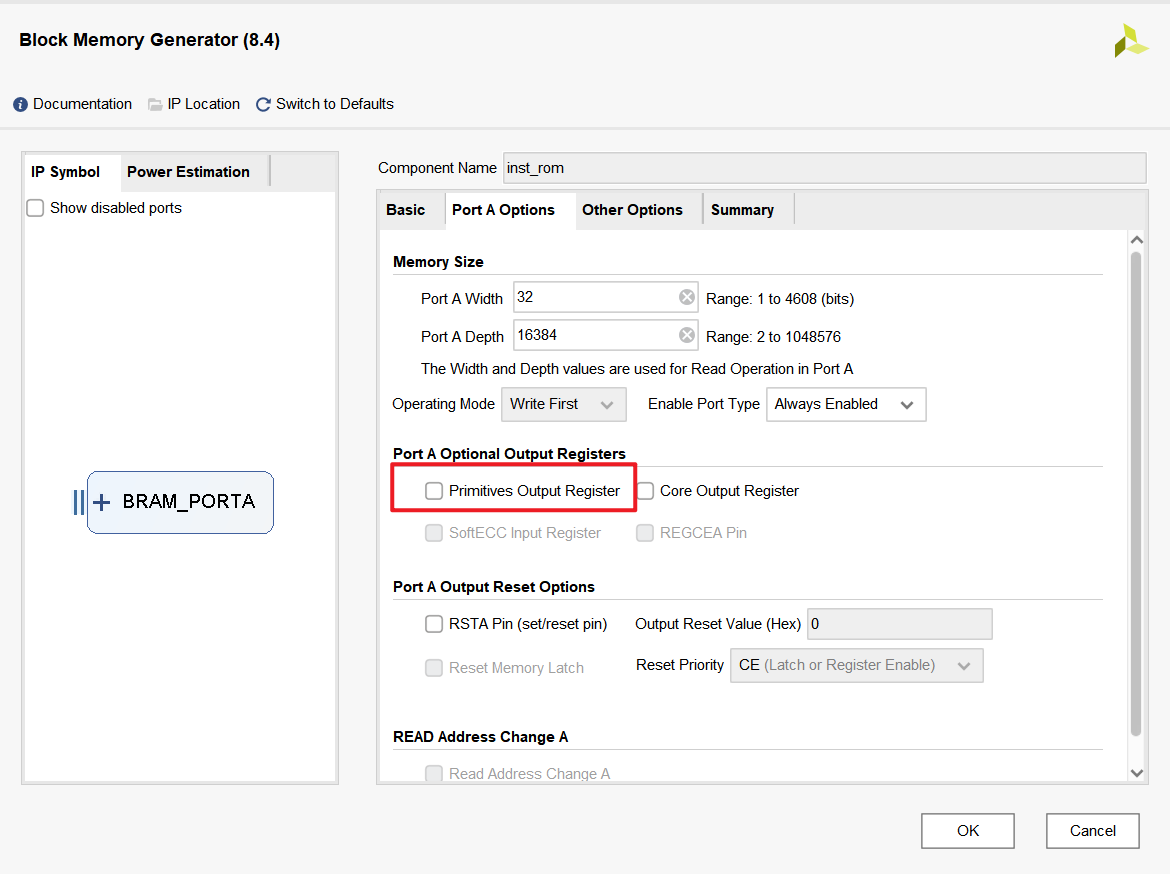The height and width of the screenshot is (874, 1170).
Task: Click the Operating Mode label
Action: [443, 404]
